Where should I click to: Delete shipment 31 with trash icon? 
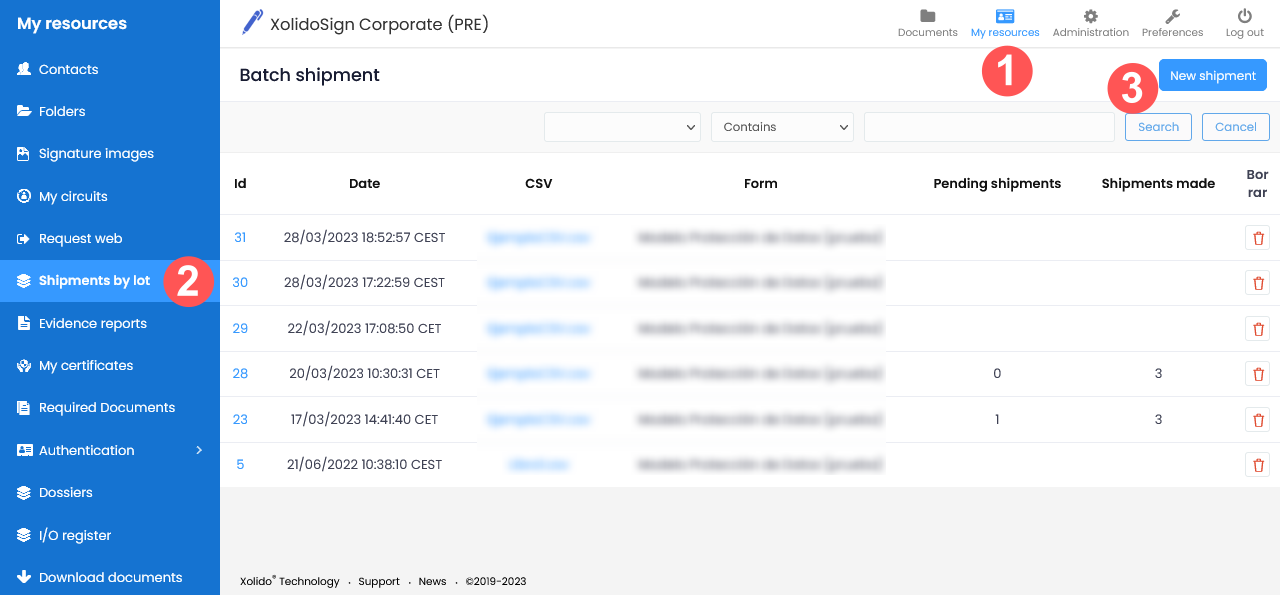(x=1258, y=238)
